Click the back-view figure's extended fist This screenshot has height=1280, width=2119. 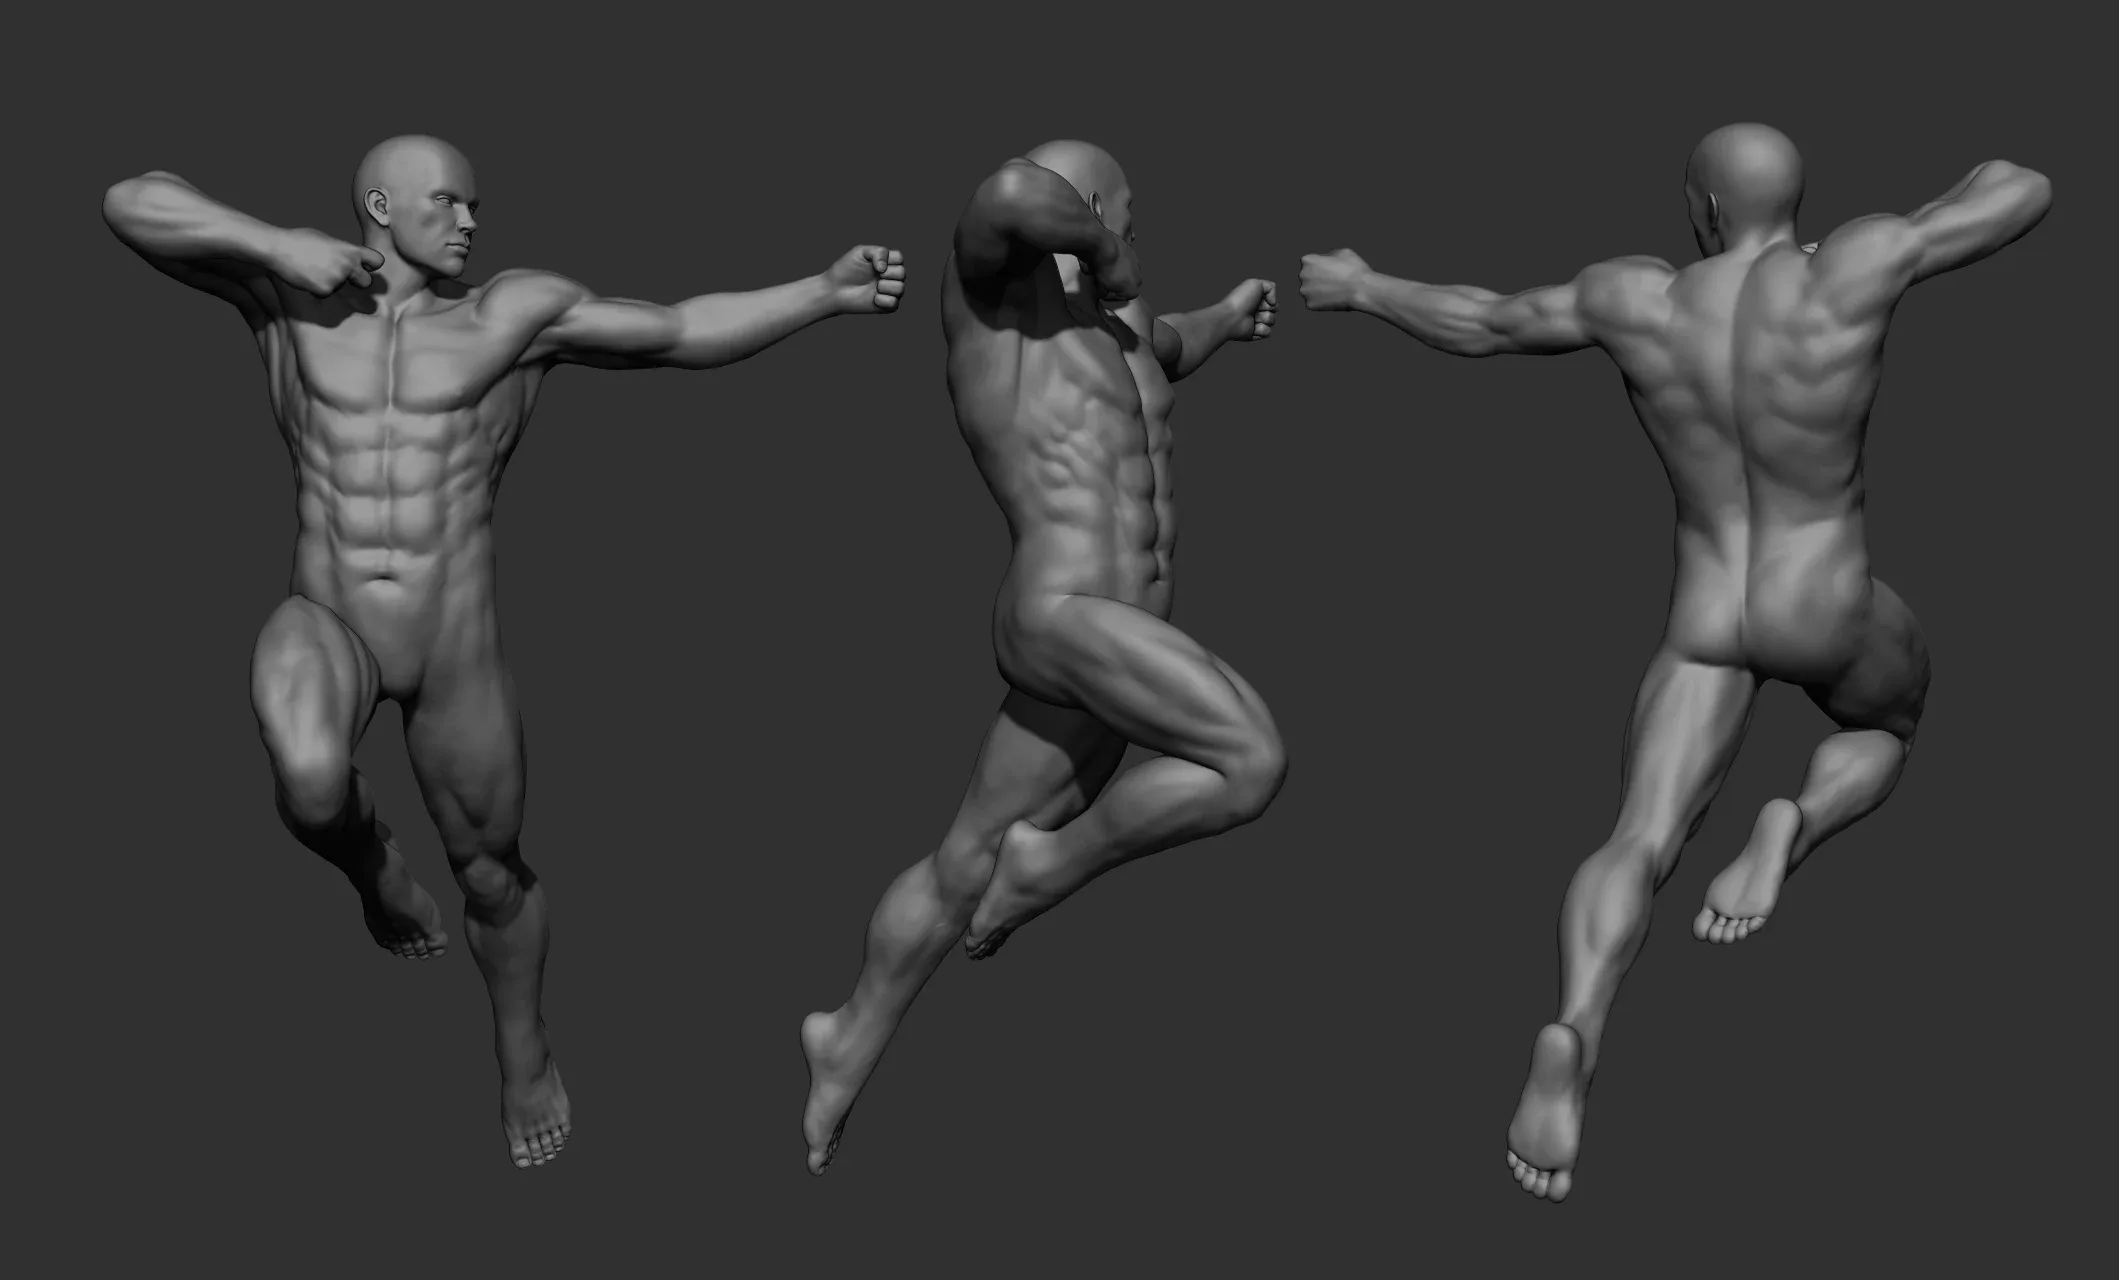click(1332, 280)
